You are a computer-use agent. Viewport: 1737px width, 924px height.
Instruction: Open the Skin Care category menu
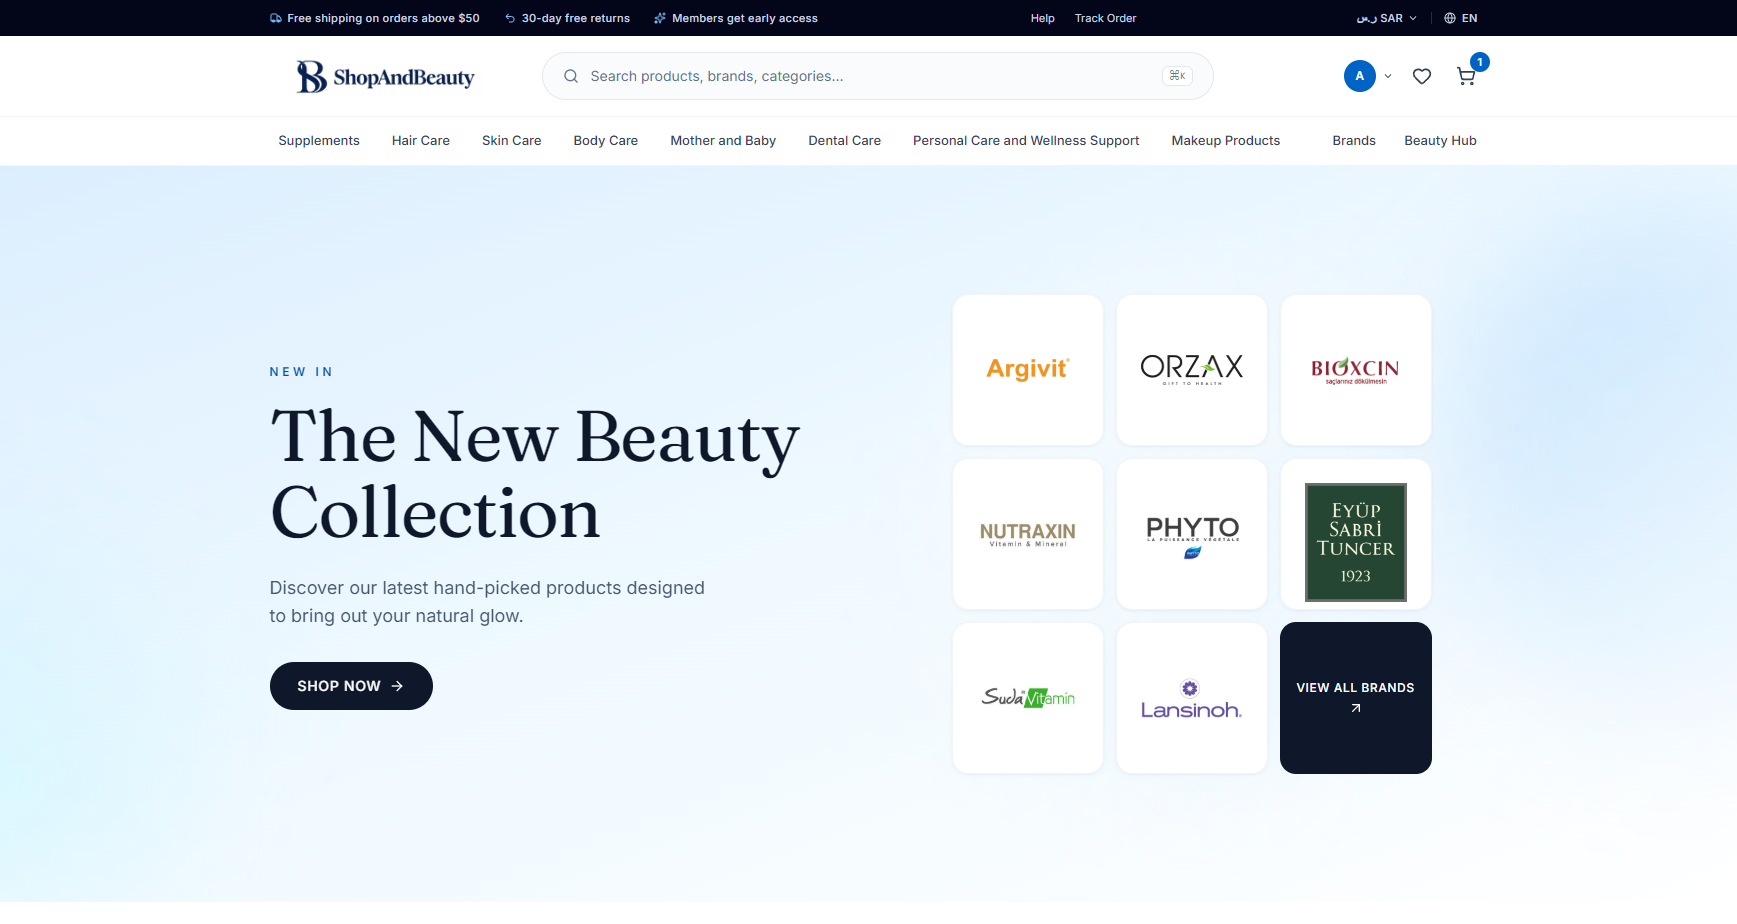(512, 141)
